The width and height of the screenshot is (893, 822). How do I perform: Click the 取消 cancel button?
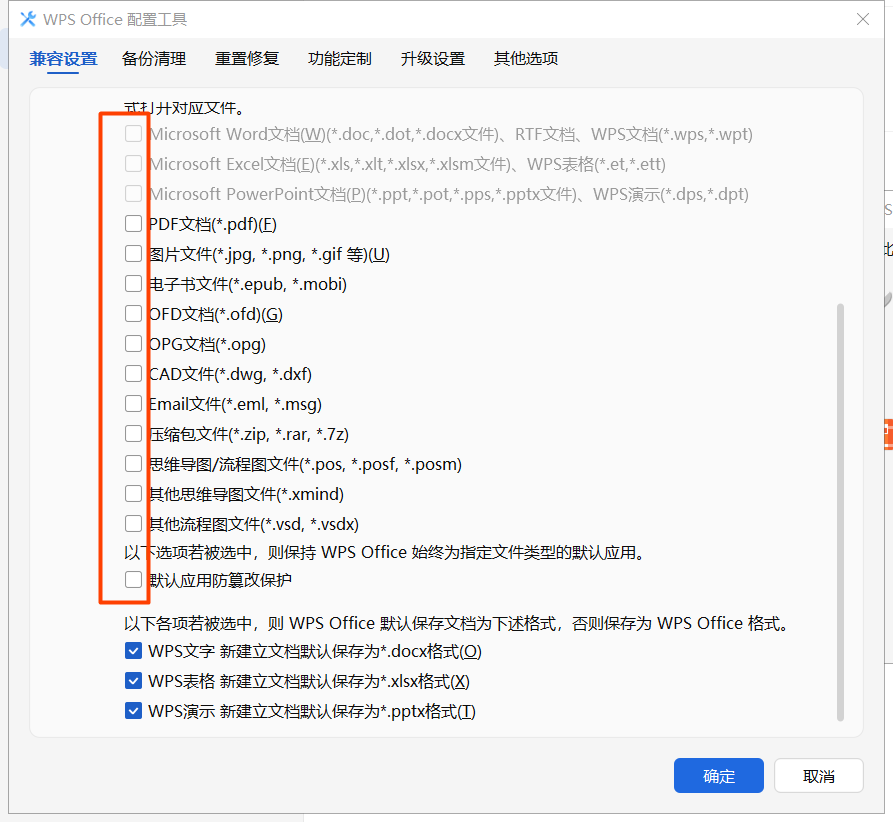(818, 775)
